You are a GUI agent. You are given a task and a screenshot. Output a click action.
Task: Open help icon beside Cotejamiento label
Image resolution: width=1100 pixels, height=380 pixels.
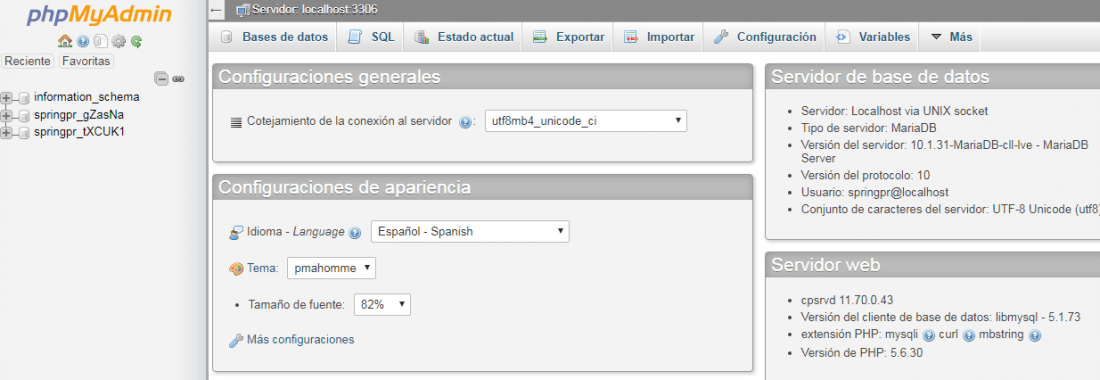point(465,121)
